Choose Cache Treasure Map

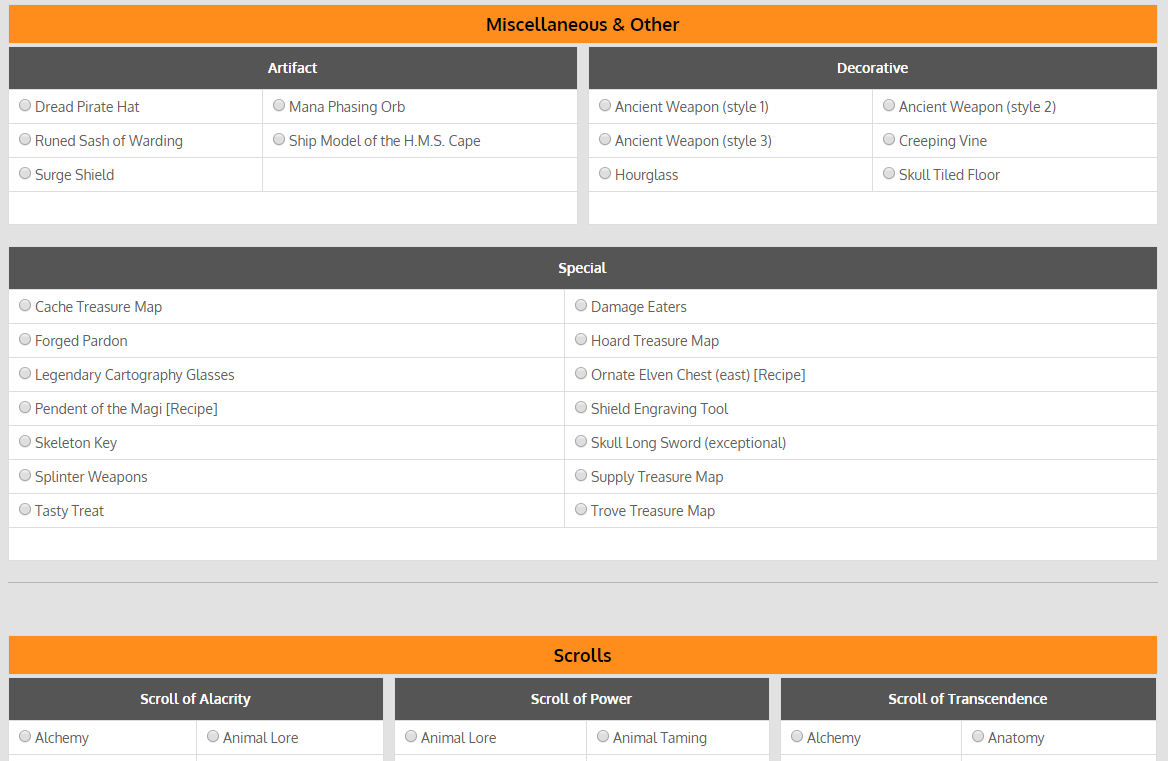(25, 306)
